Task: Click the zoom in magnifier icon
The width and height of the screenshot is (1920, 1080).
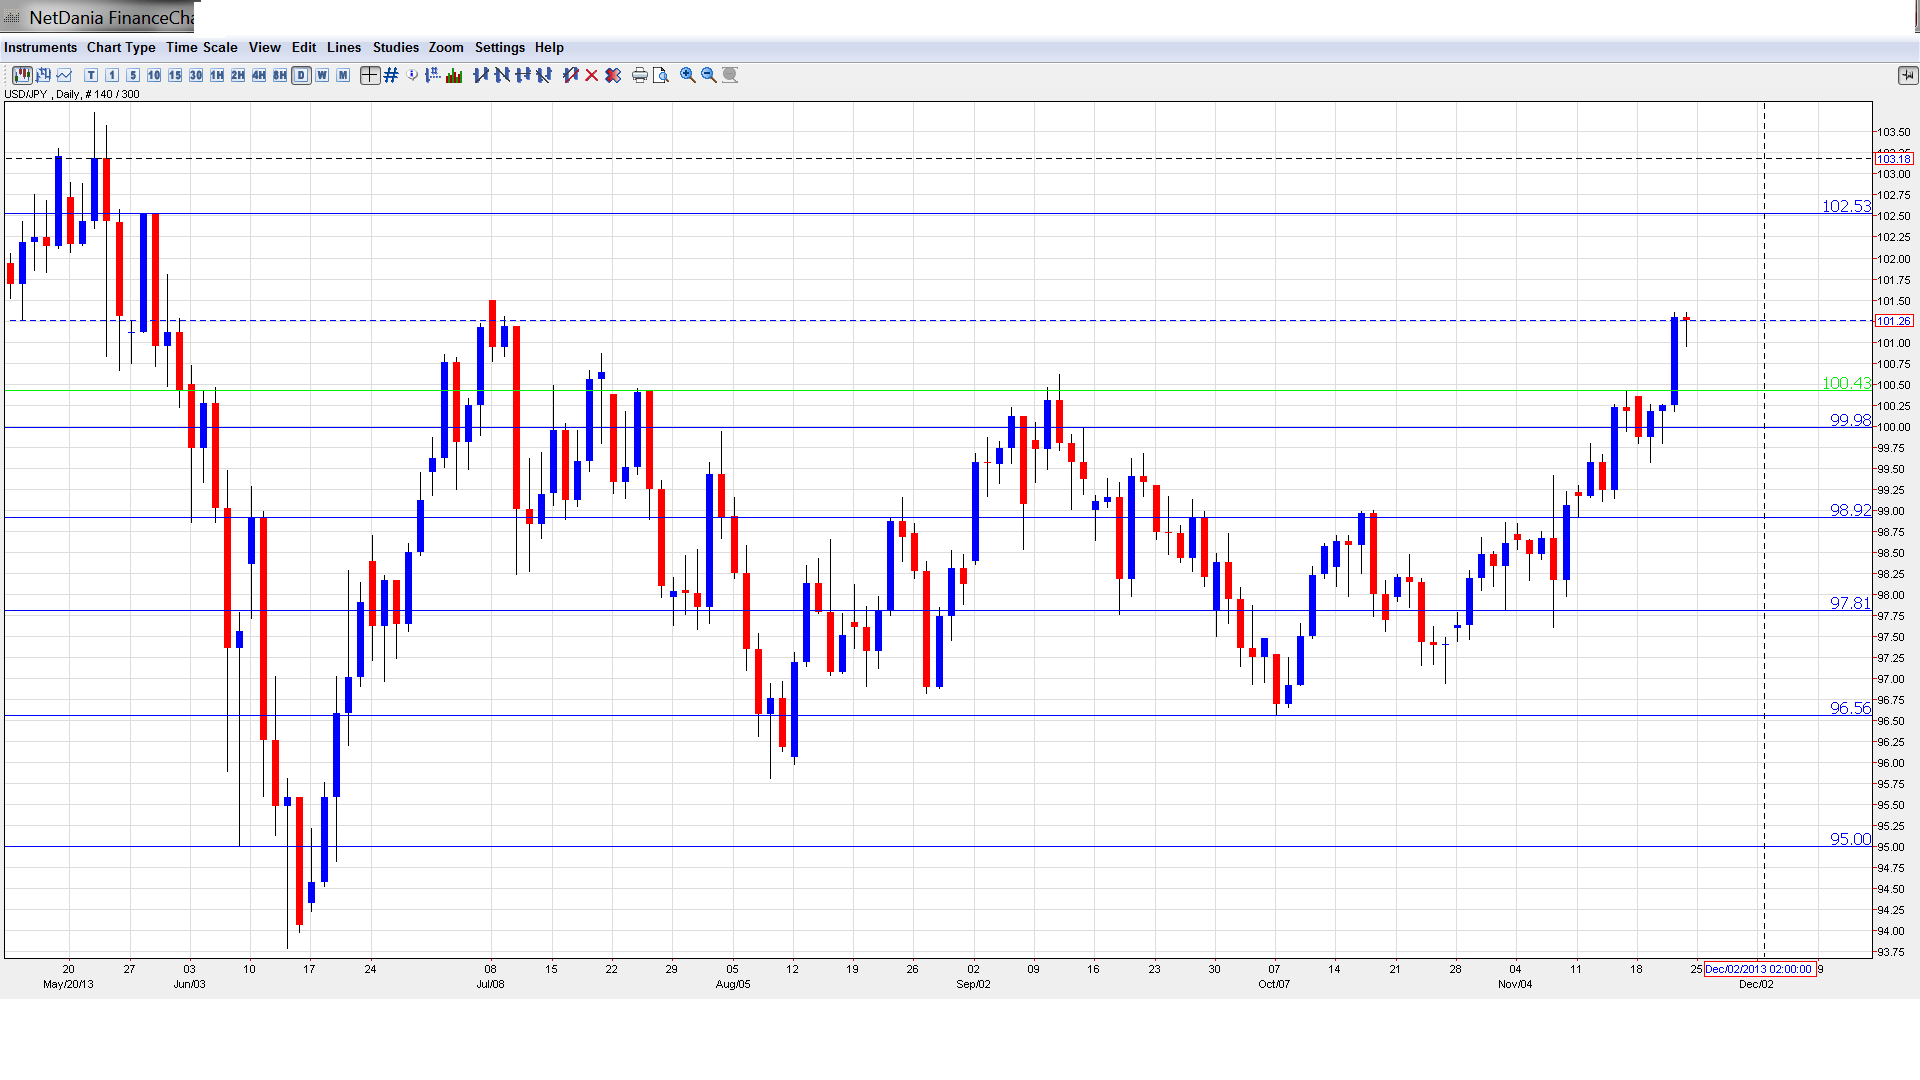Action: (x=688, y=75)
